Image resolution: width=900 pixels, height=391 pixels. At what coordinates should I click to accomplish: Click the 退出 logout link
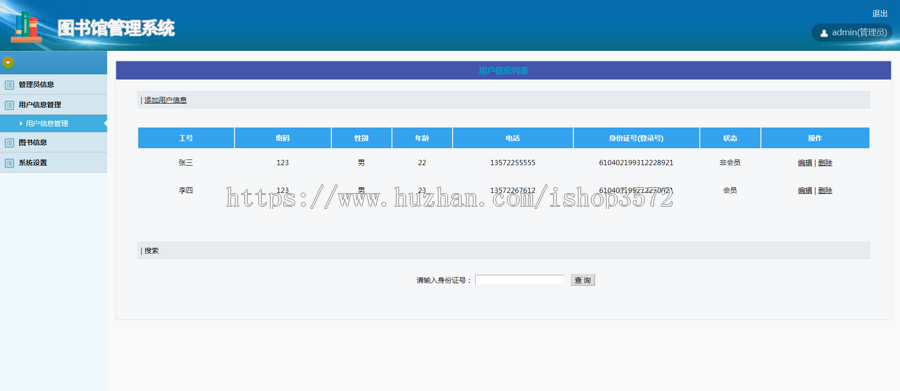pyautogui.click(x=879, y=14)
